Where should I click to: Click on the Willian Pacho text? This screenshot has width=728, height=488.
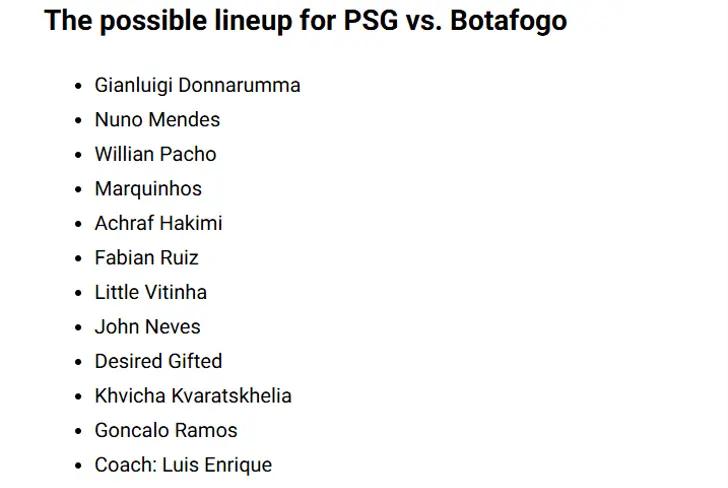click(155, 154)
